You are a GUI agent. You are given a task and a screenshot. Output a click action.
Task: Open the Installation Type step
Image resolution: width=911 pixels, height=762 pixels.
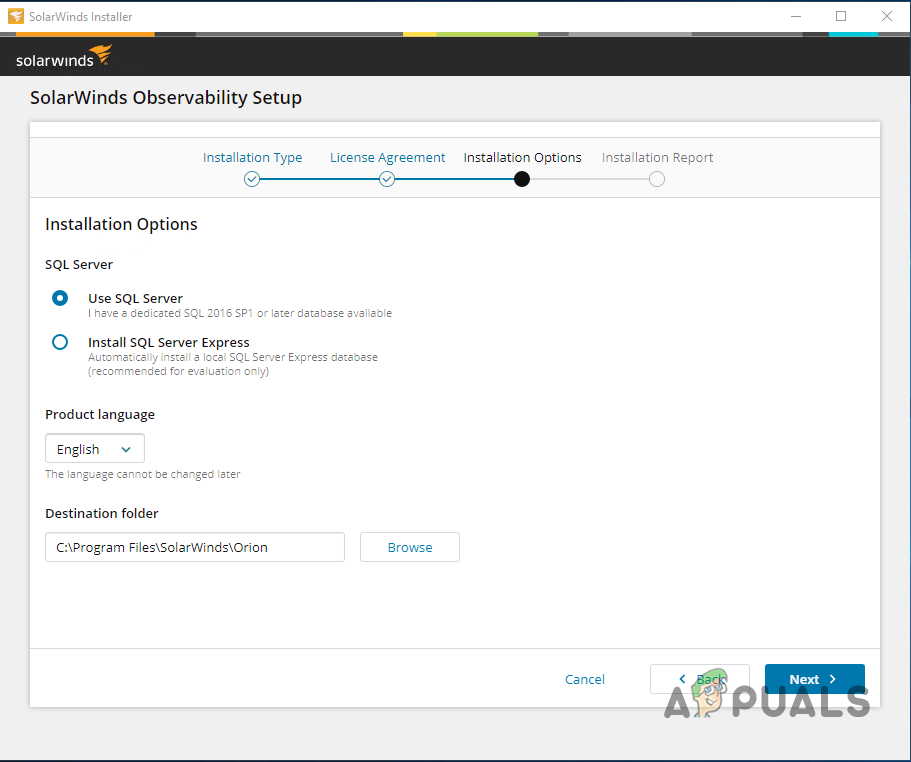[252, 157]
